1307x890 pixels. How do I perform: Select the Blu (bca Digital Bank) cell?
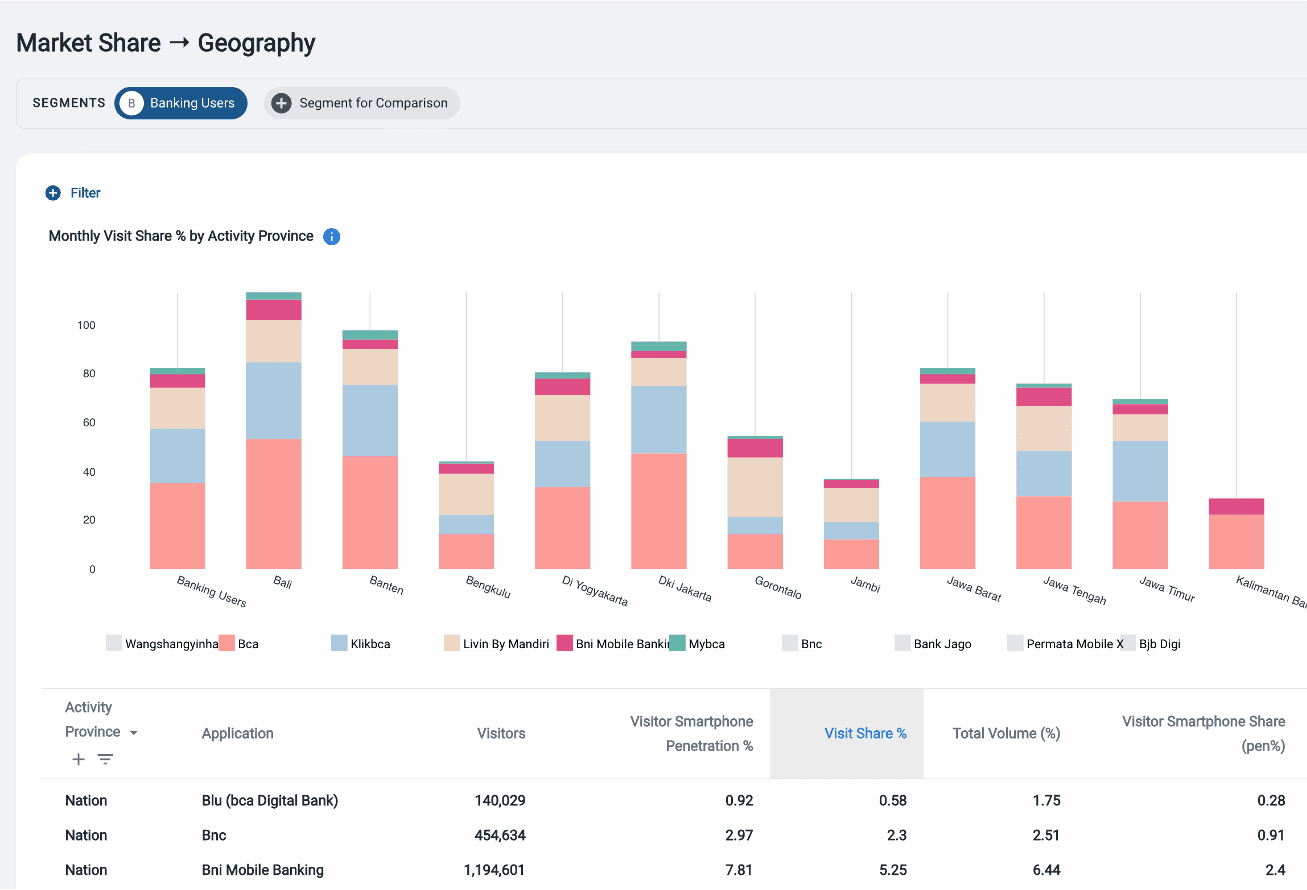(x=270, y=801)
